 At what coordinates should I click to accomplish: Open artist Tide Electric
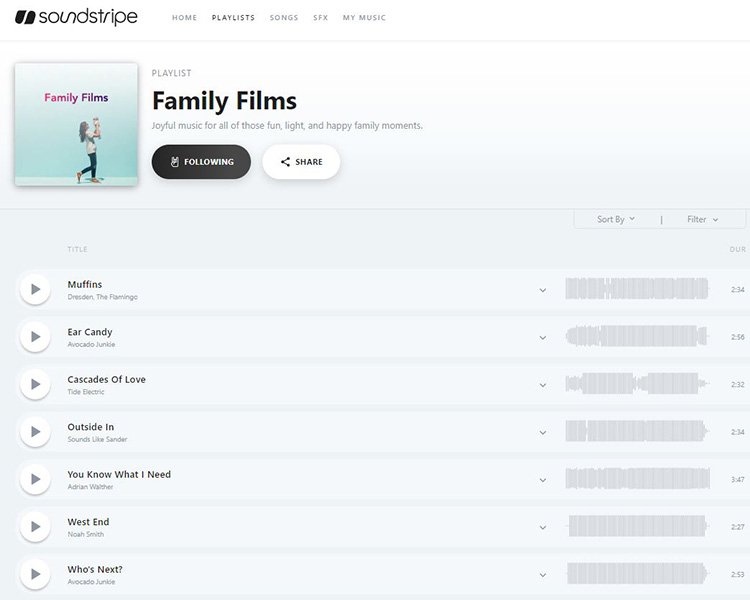click(86, 392)
